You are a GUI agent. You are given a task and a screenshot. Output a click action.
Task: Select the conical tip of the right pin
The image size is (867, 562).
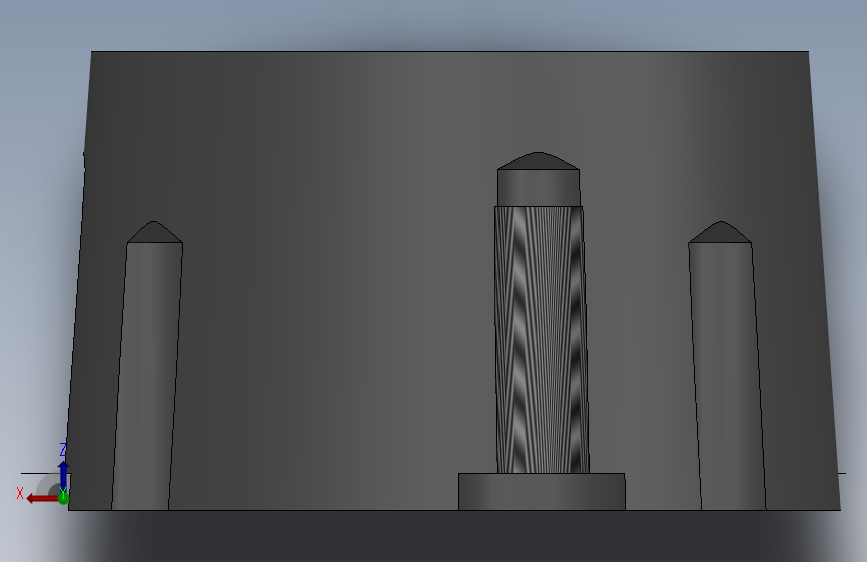720,233
